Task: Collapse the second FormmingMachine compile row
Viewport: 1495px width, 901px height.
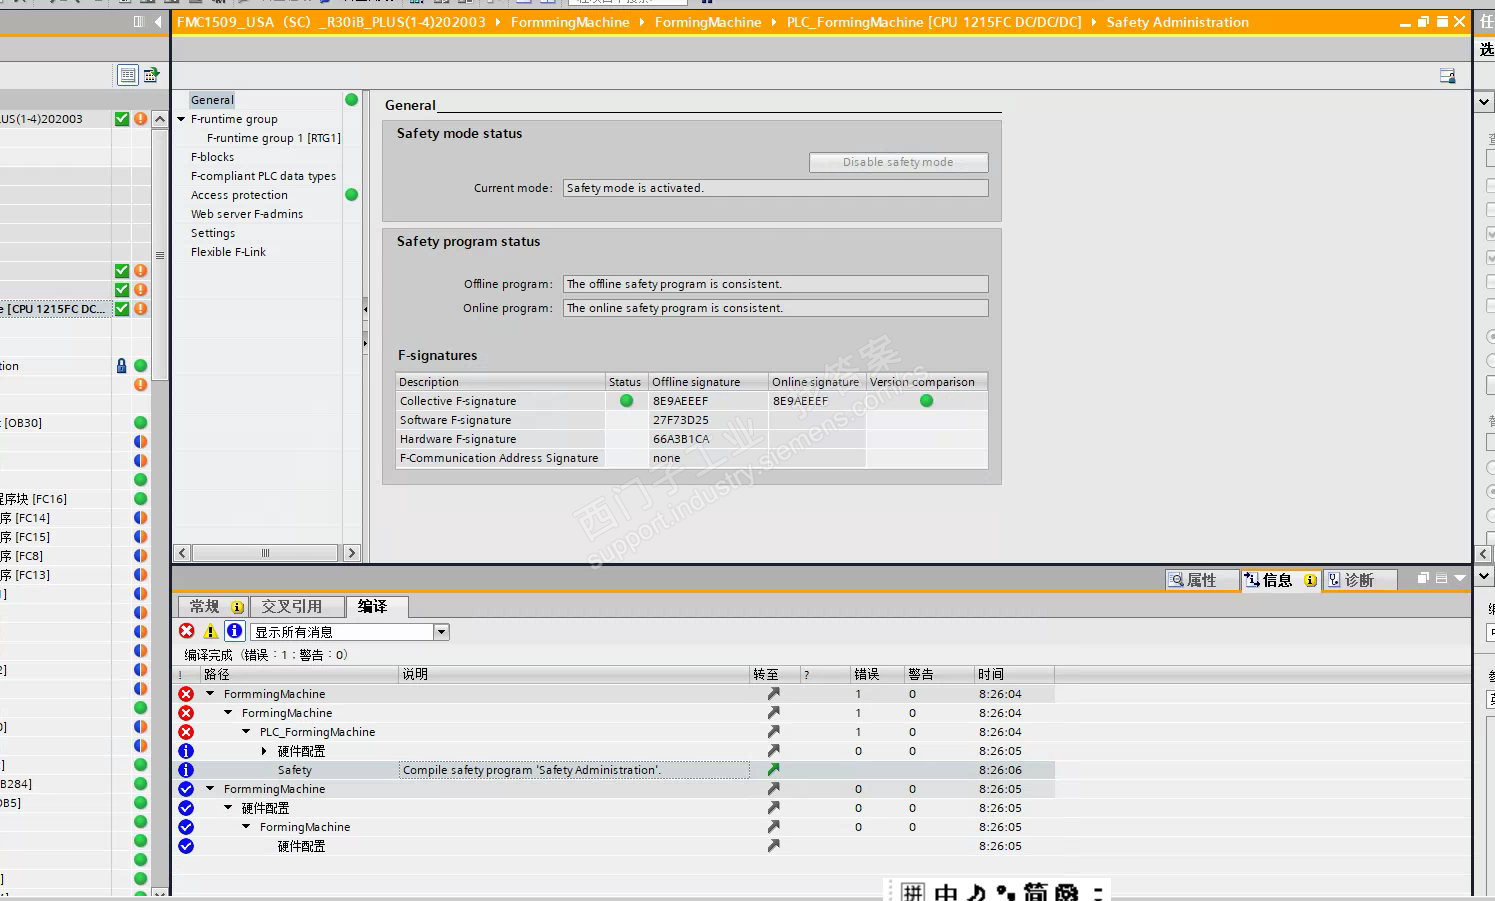Action: 210,789
